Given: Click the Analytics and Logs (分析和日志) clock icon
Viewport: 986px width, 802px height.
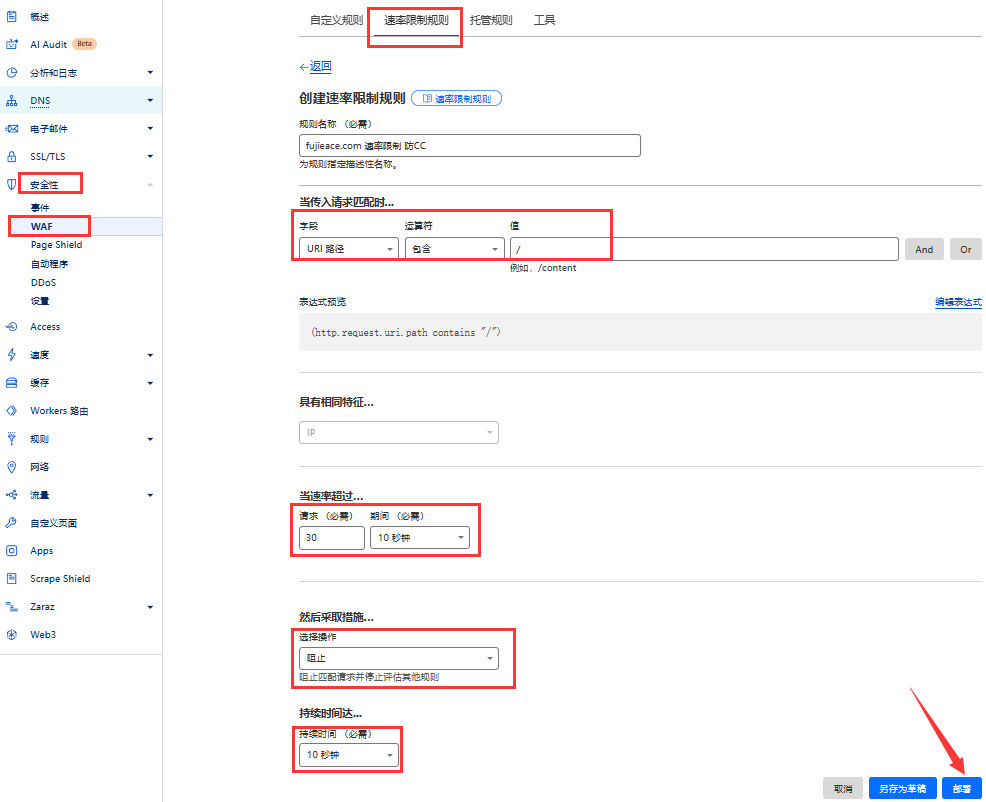Looking at the screenshot, I should pos(11,73).
